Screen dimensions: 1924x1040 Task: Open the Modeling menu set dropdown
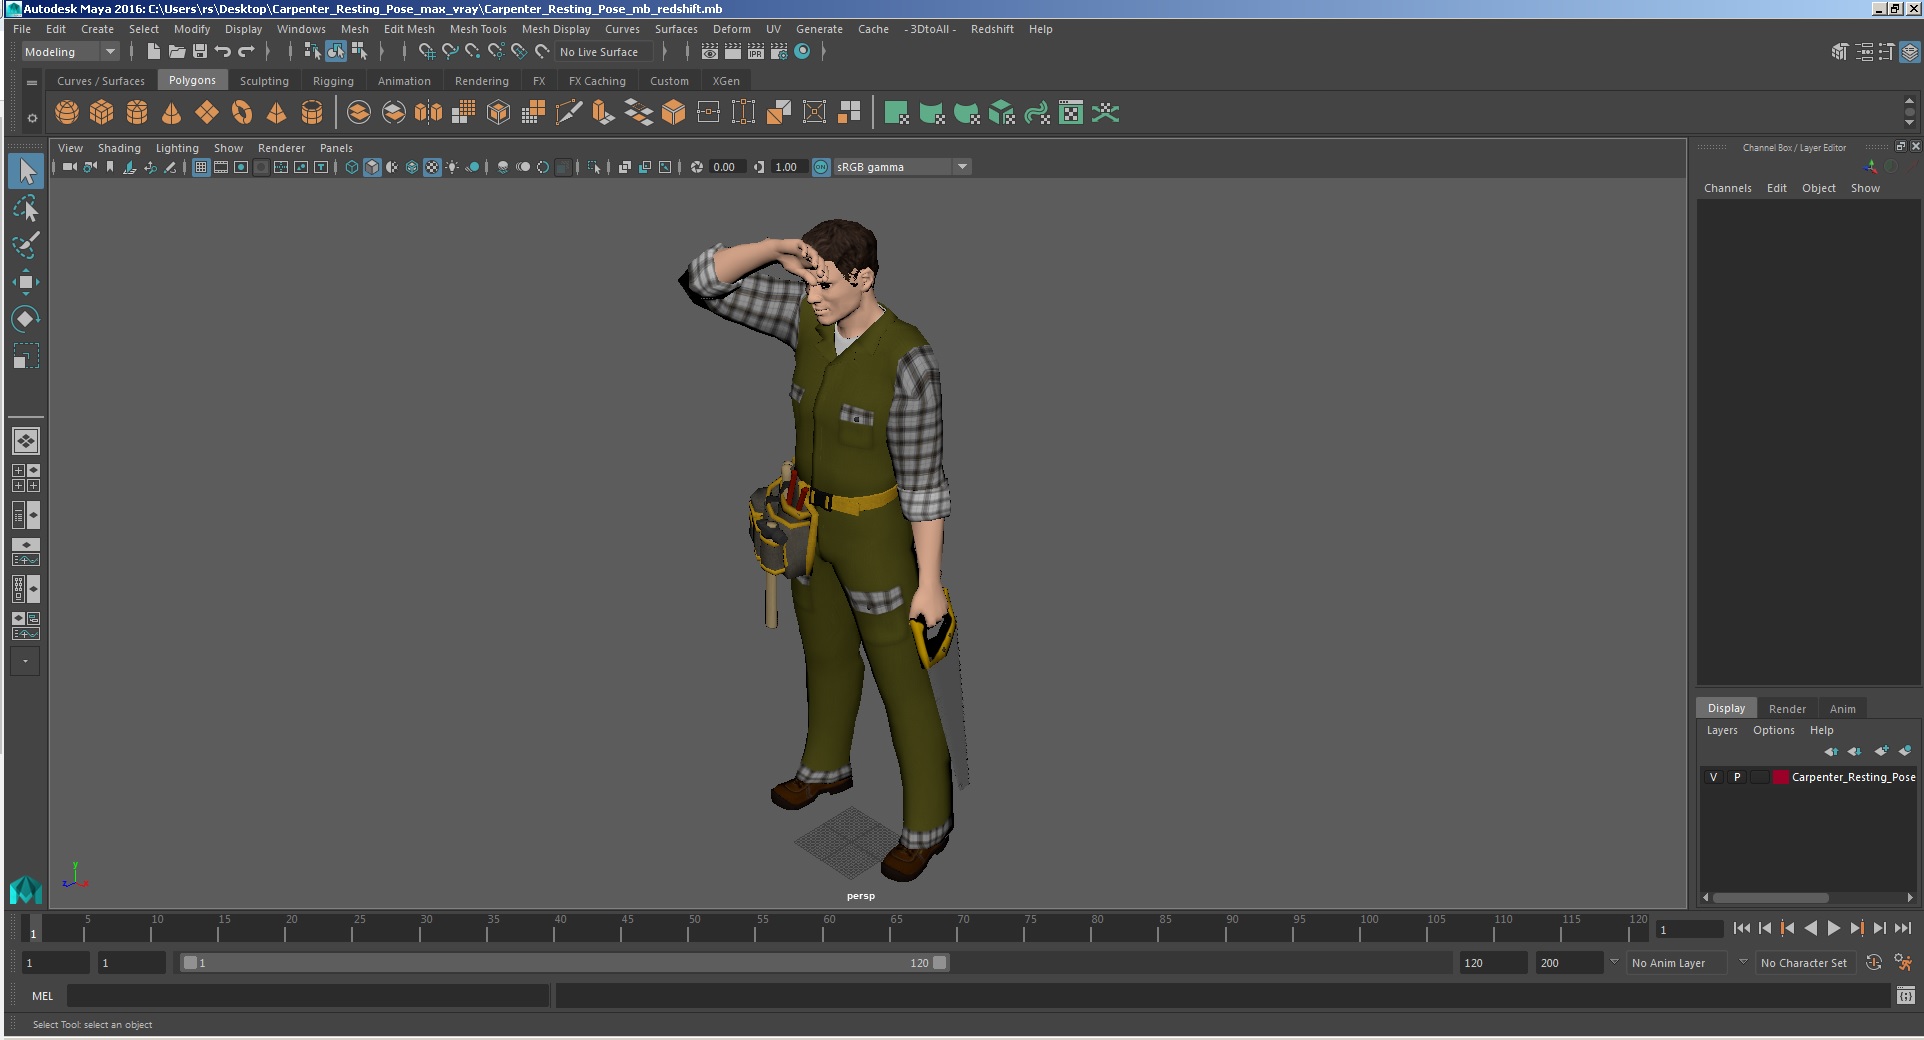pyautogui.click(x=70, y=52)
